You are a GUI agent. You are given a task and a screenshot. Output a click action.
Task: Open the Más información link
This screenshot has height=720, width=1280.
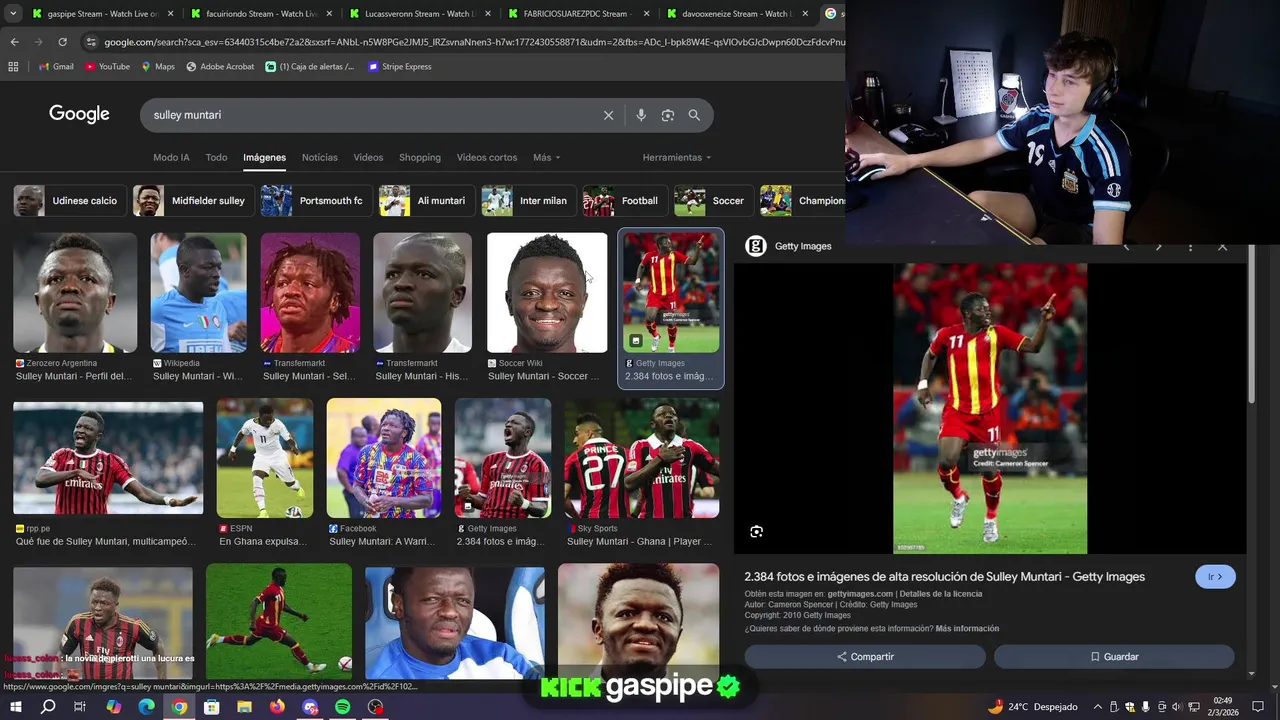click(x=967, y=629)
